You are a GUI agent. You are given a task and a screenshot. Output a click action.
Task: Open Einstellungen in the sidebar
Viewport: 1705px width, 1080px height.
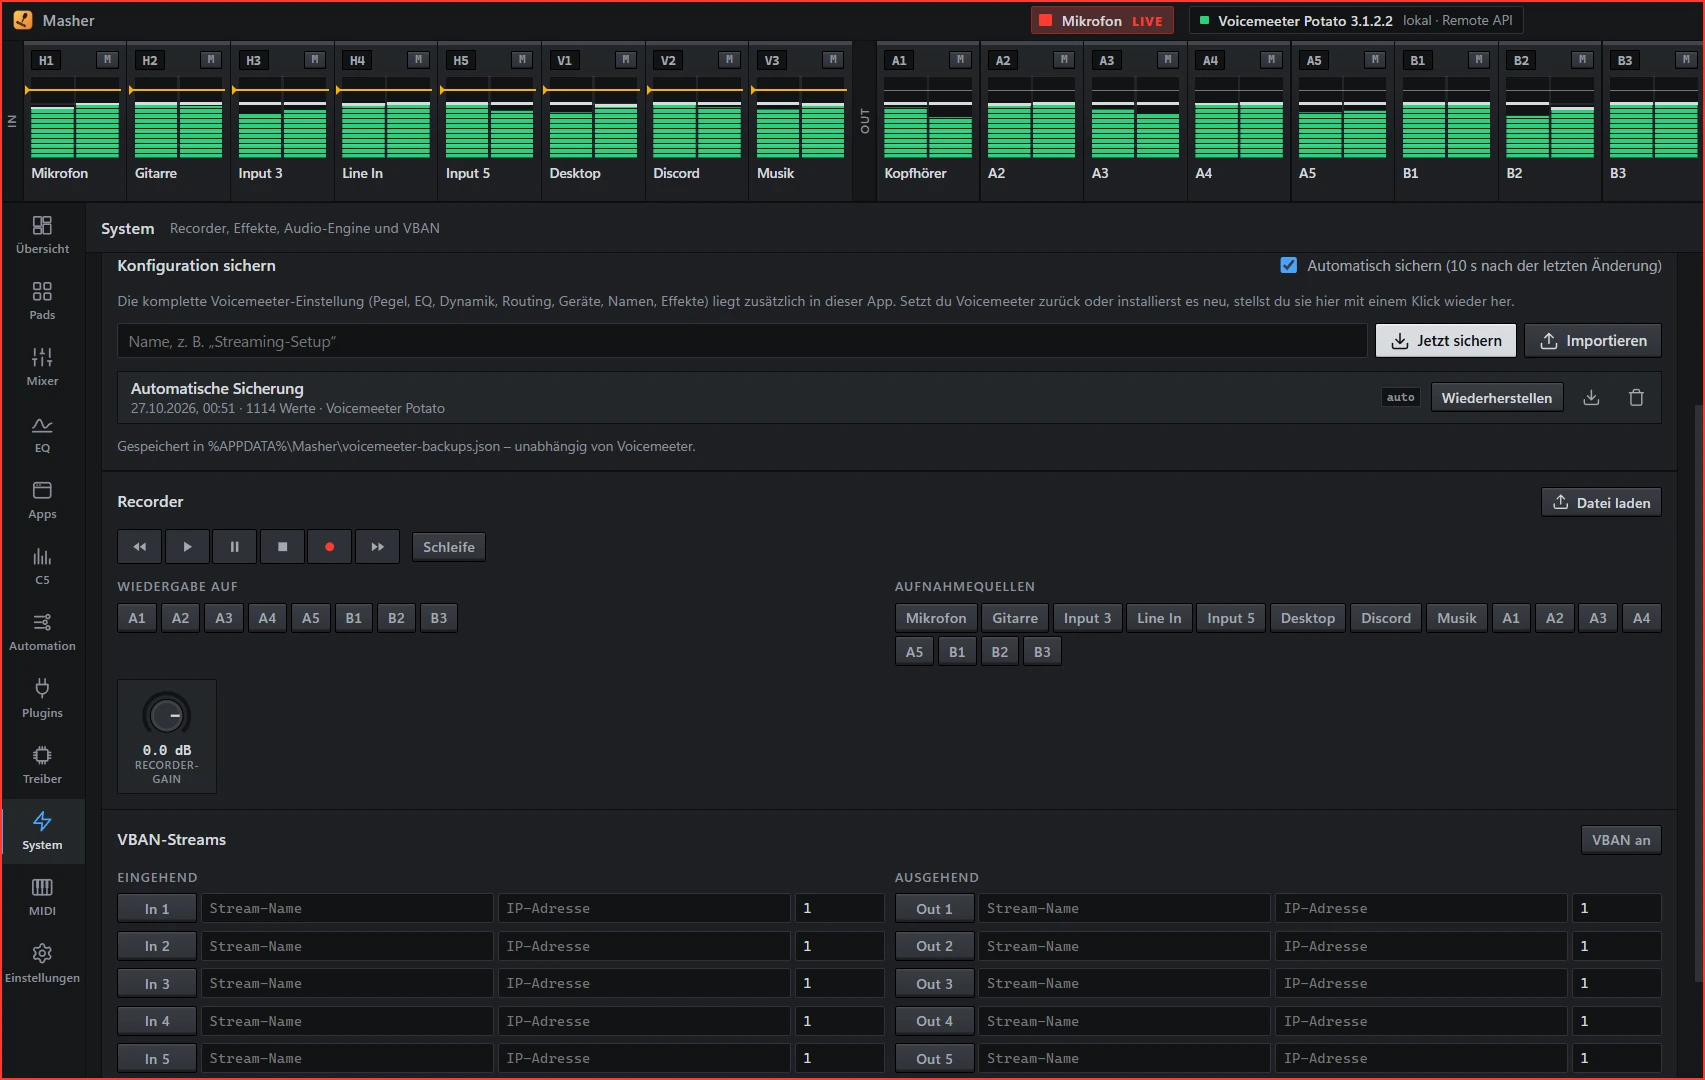(42, 964)
